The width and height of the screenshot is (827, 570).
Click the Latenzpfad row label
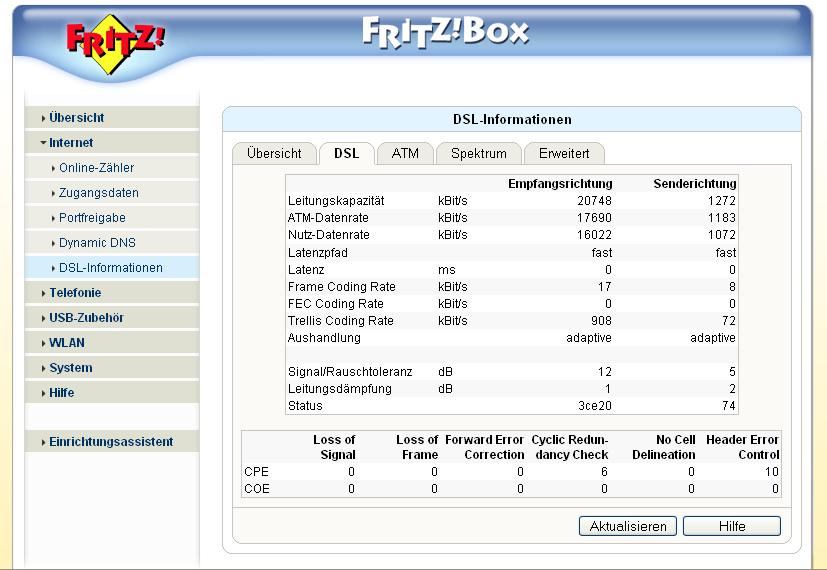point(318,253)
